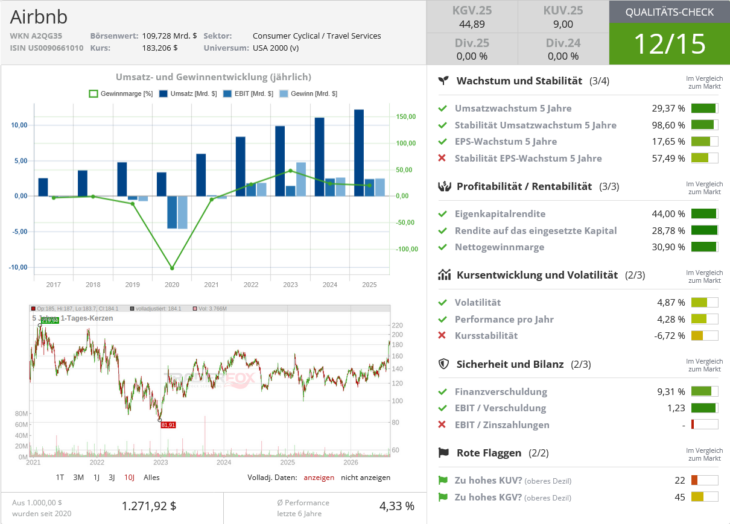Toggle the EBIT [Mrd. $] legend series
The image size is (730, 524).
tap(248, 94)
